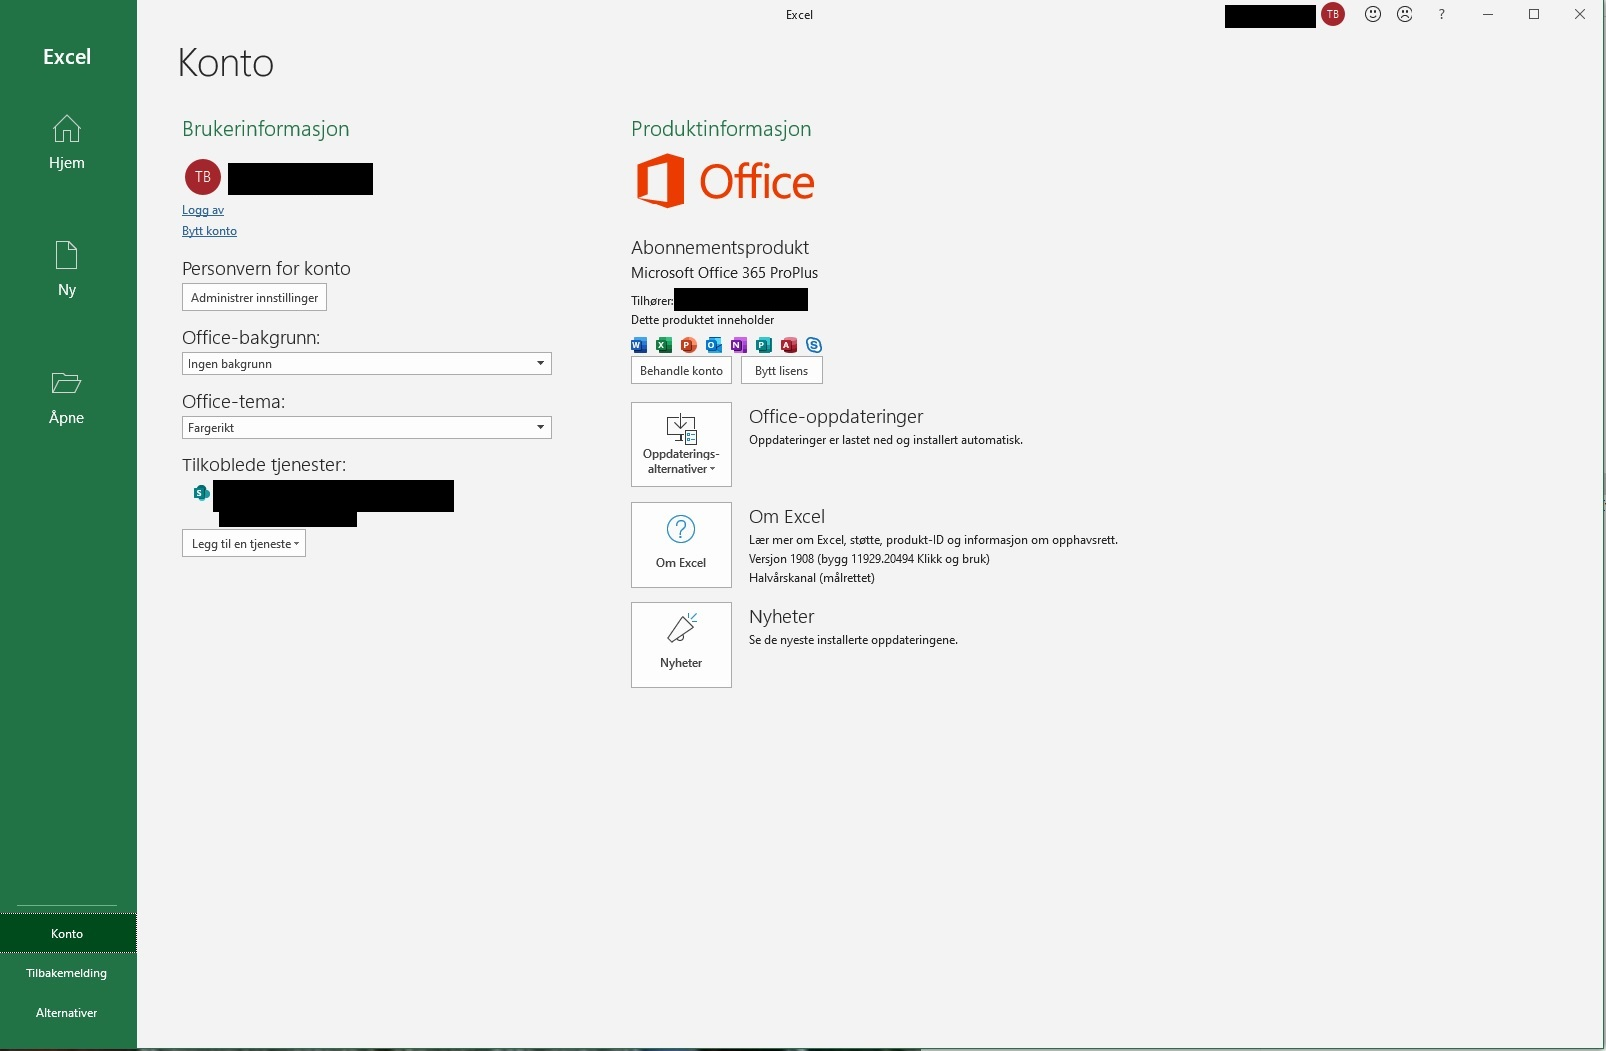Go to the Hjem (Home) page
The image size is (1606, 1051).
pyautogui.click(x=67, y=142)
